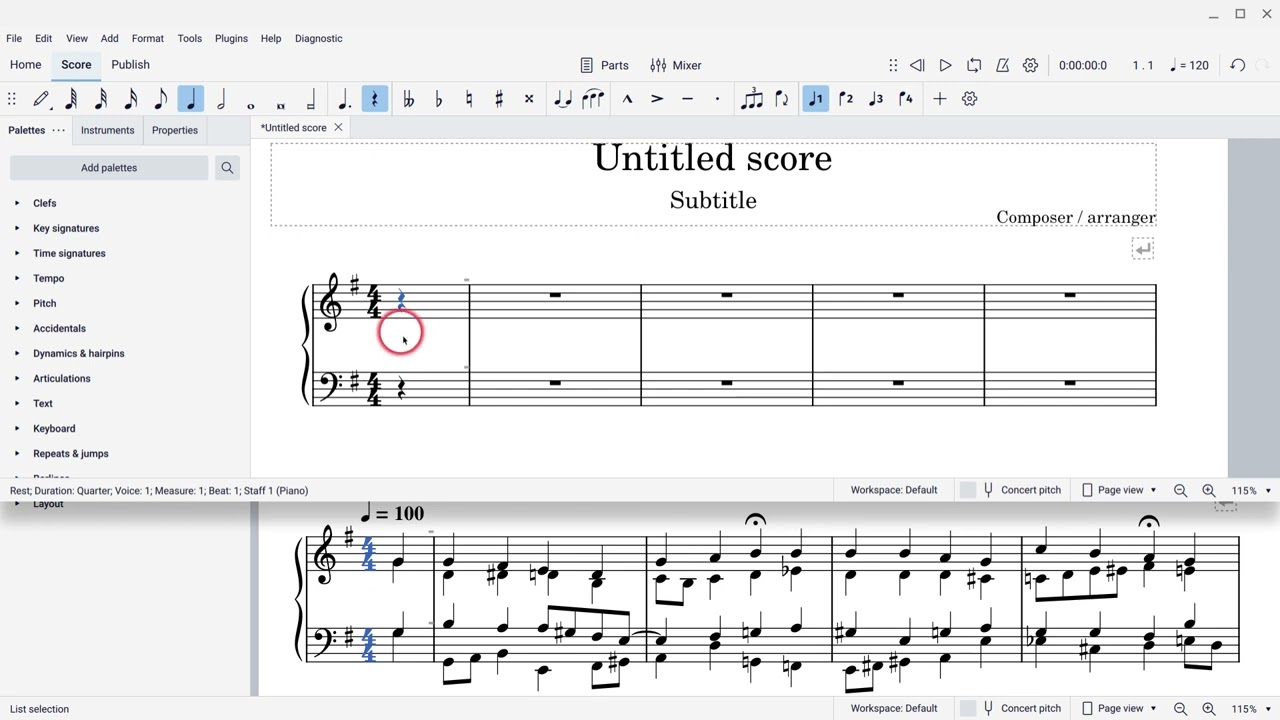The image size is (1280, 720).
Task: Apply double flat accidental
Action: [409, 99]
